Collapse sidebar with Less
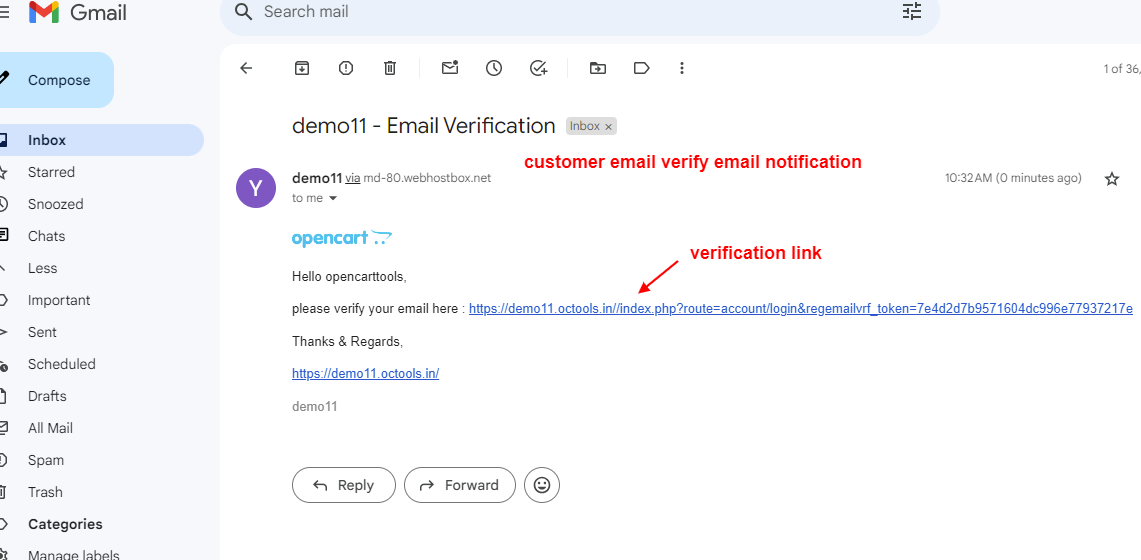1141x560 pixels. coord(42,268)
